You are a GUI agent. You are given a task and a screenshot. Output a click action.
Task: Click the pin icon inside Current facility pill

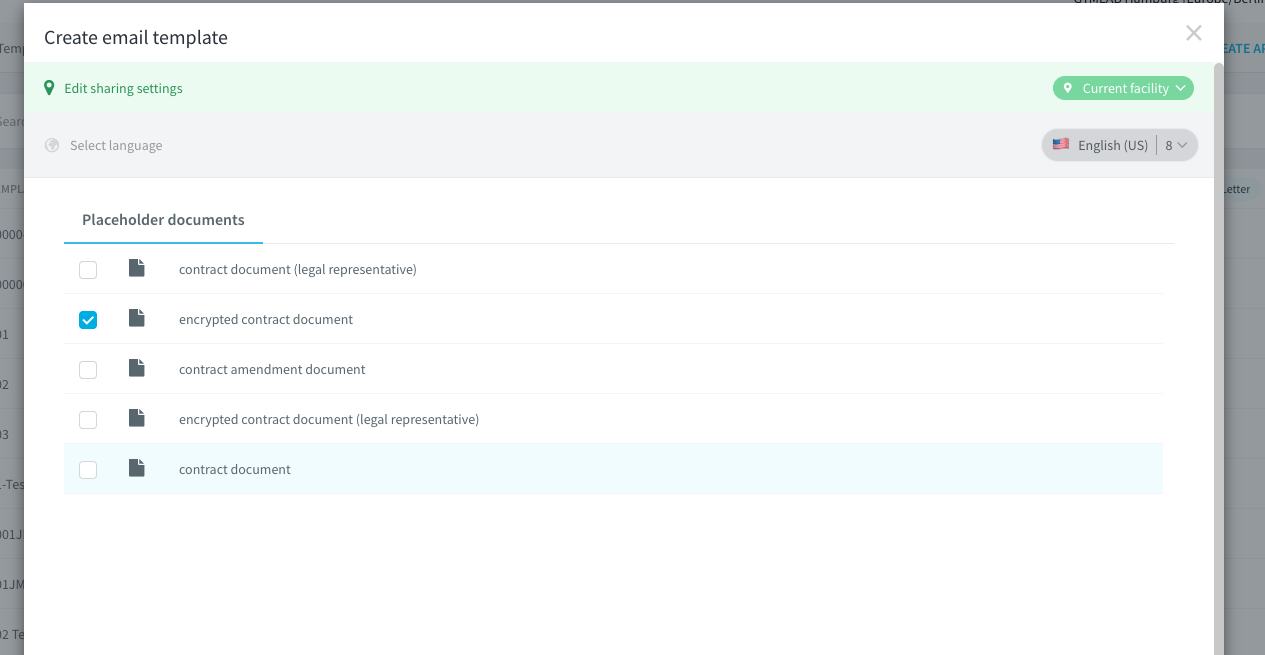pos(1068,88)
